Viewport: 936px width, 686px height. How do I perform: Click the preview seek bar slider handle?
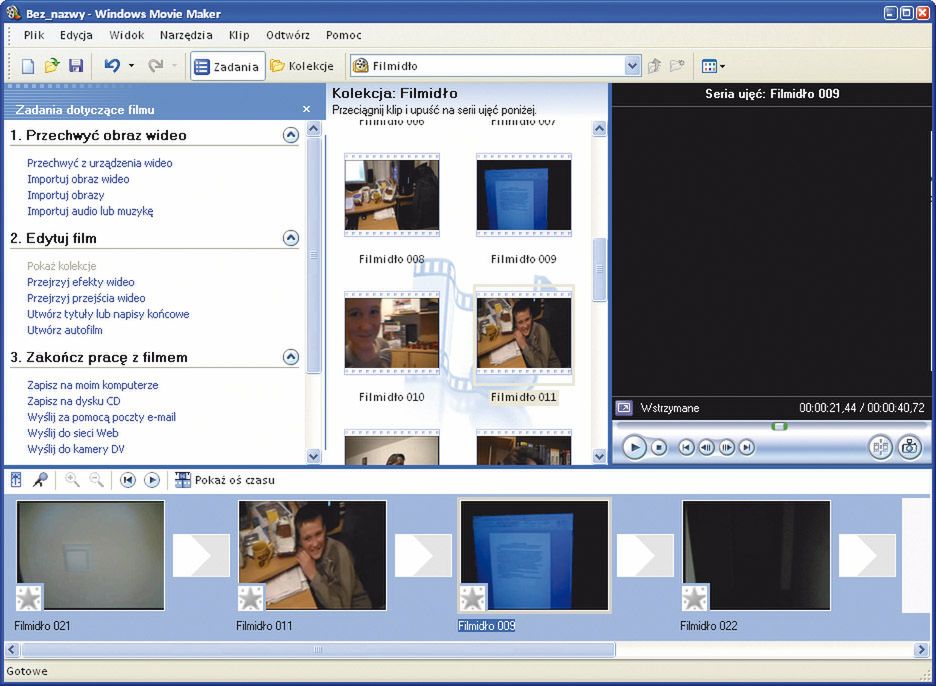tap(779, 426)
